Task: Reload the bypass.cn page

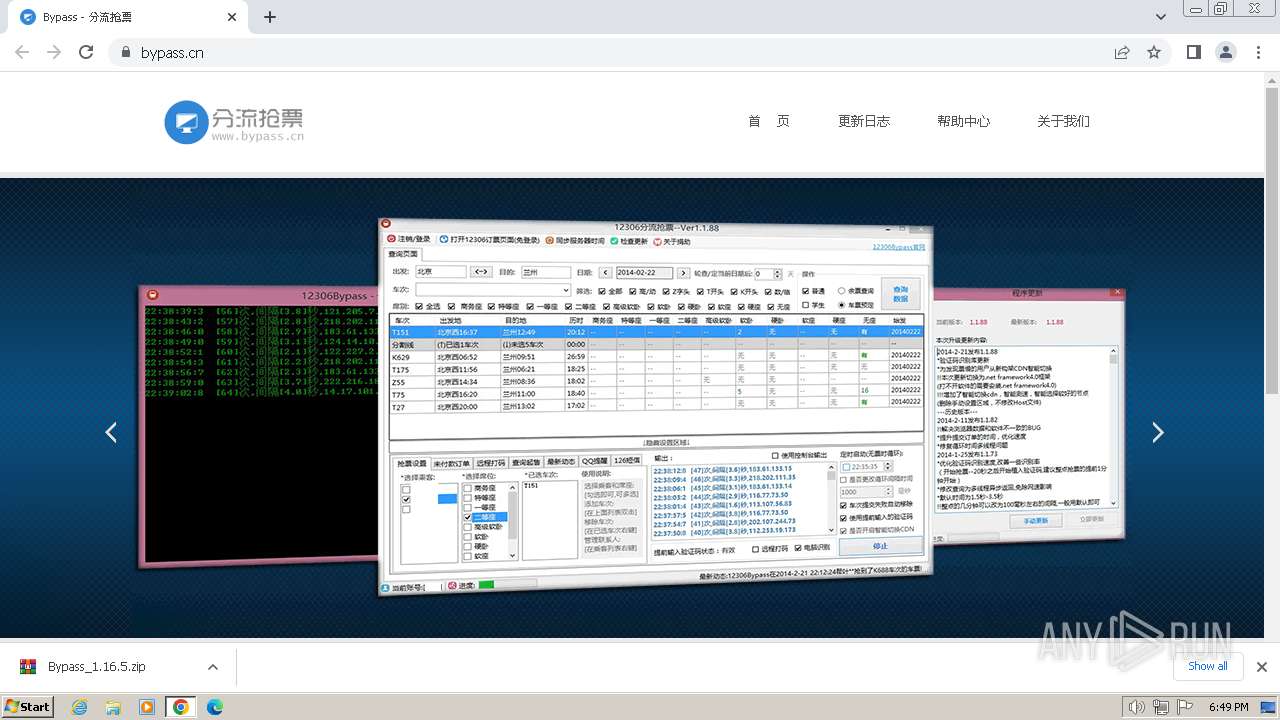Action: 86,52
